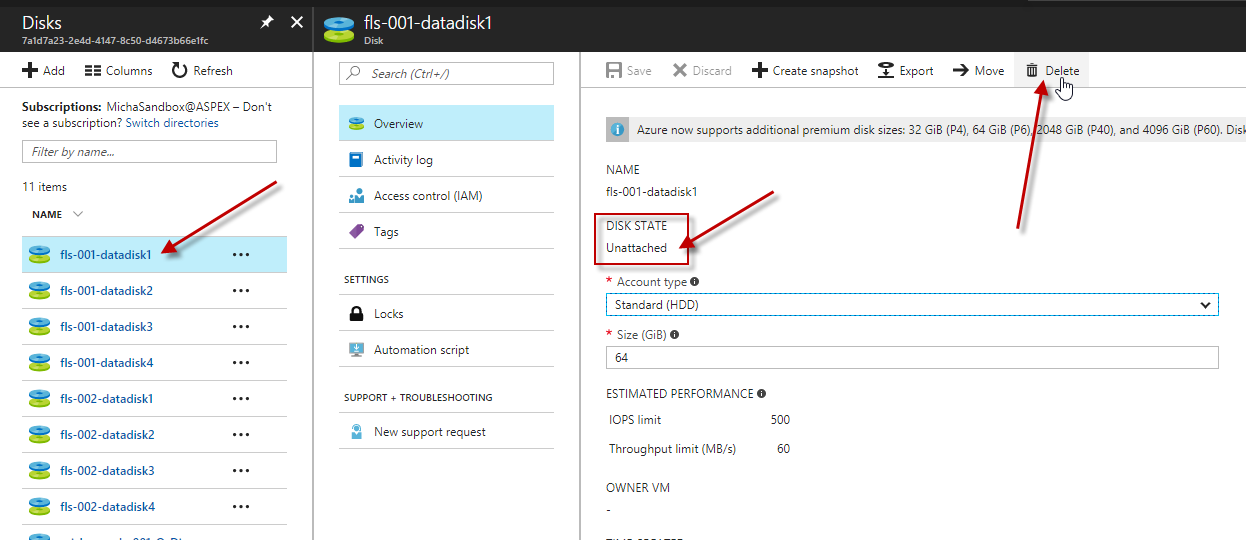Viewport: 1246px width, 540px height.
Task: Close the Disks blade
Action: tap(296, 22)
